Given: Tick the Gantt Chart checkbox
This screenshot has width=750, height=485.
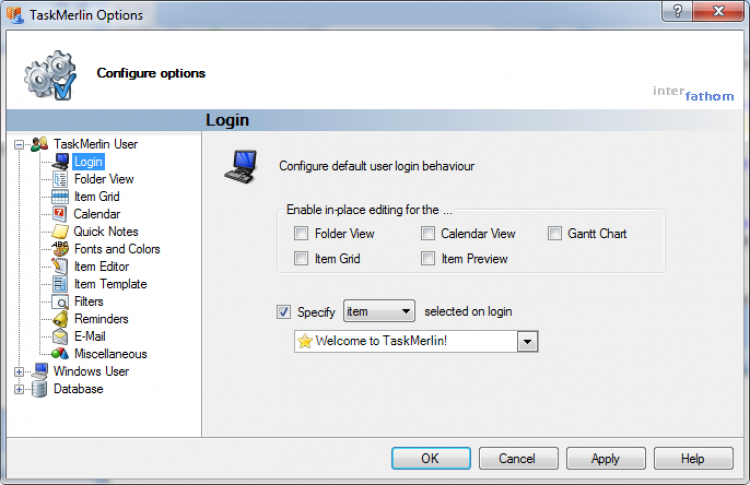Looking at the screenshot, I should point(555,234).
